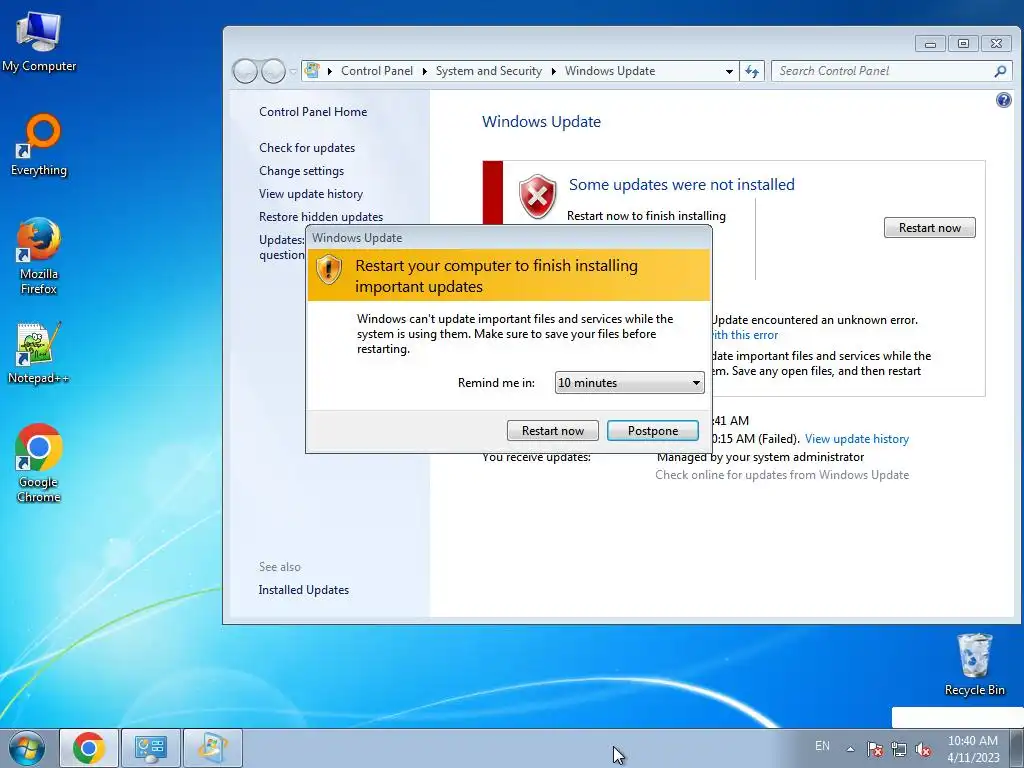Viewport: 1024px width, 768px height.
Task: Open Change settings link
Action: pos(301,170)
